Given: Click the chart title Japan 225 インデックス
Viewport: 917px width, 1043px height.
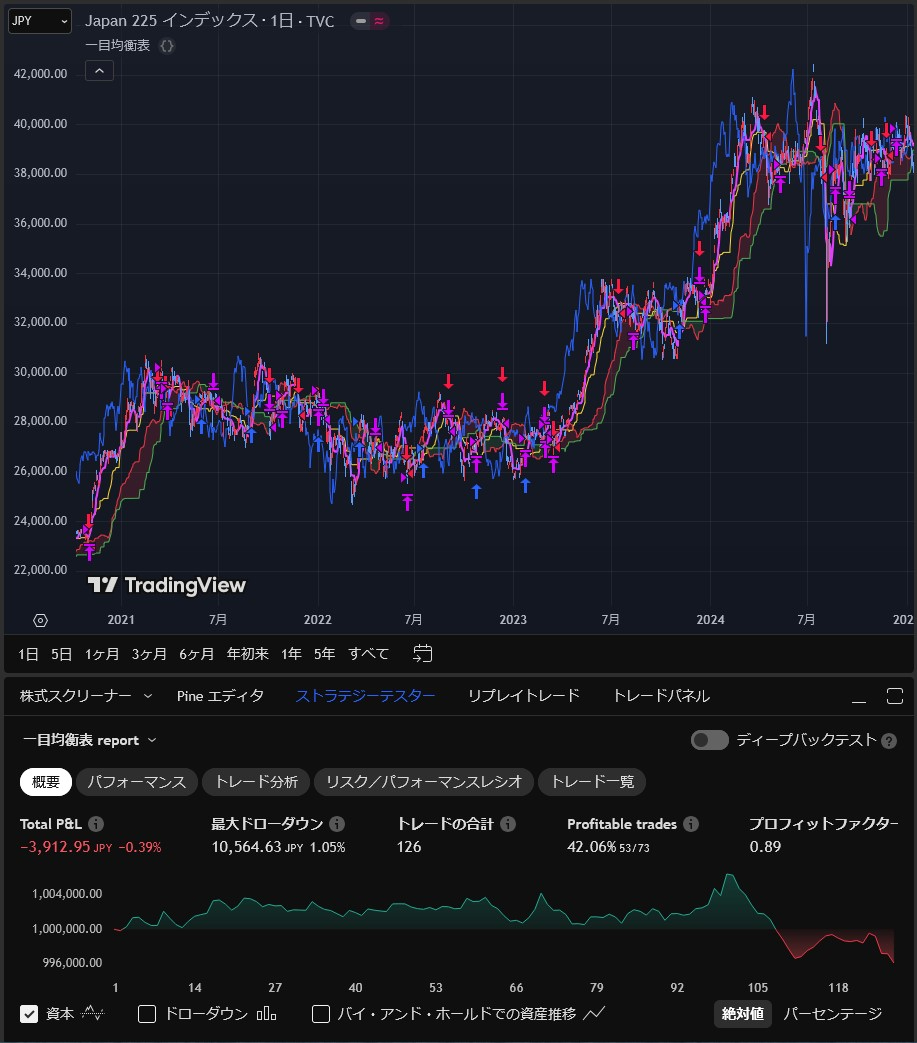Looking at the screenshot, I should tap(171, 21).
